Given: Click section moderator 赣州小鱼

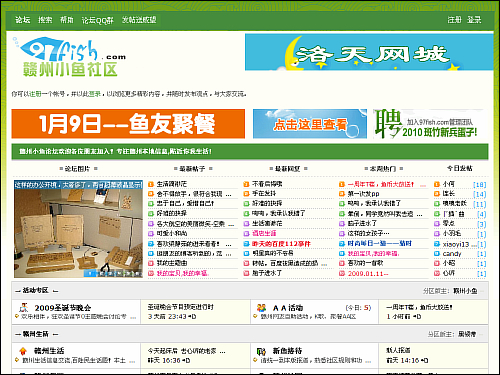Looking at the screenshot, I should pyautogui.click(x=465, y=291).
